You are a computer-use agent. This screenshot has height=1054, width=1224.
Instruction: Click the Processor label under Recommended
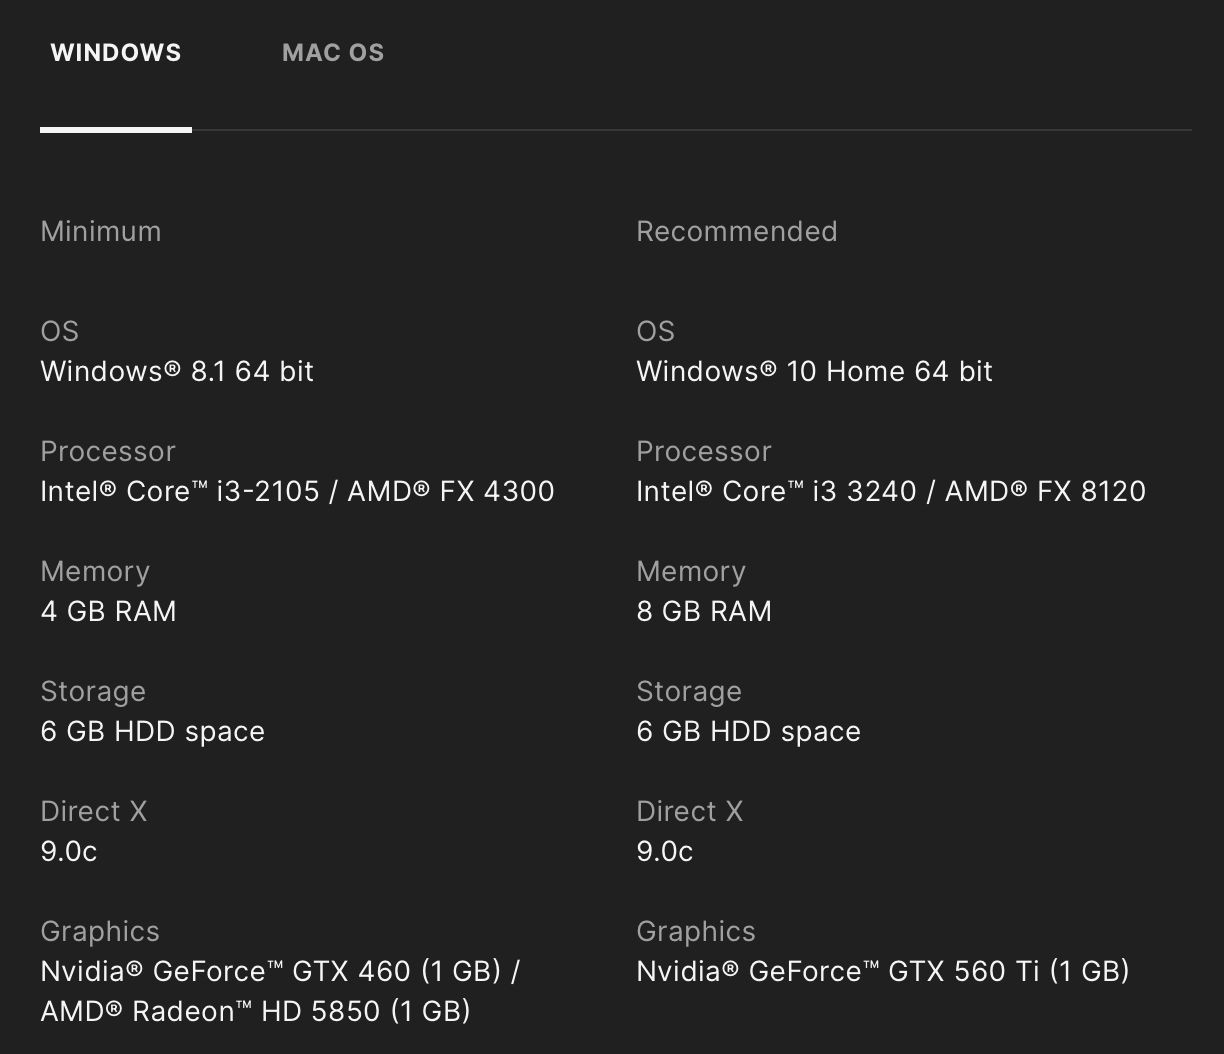click(x=704, y=451)
